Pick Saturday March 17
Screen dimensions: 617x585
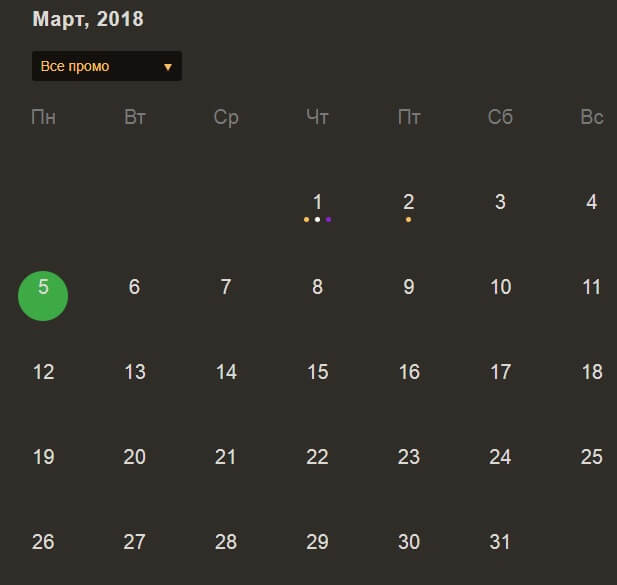coord(500,372)
